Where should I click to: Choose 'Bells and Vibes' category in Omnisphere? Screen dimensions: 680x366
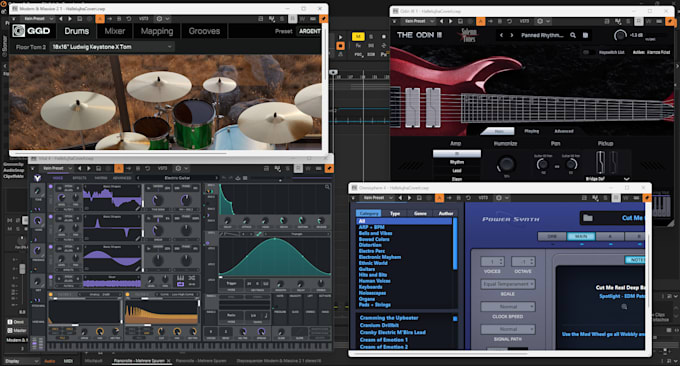coord(375,233)
